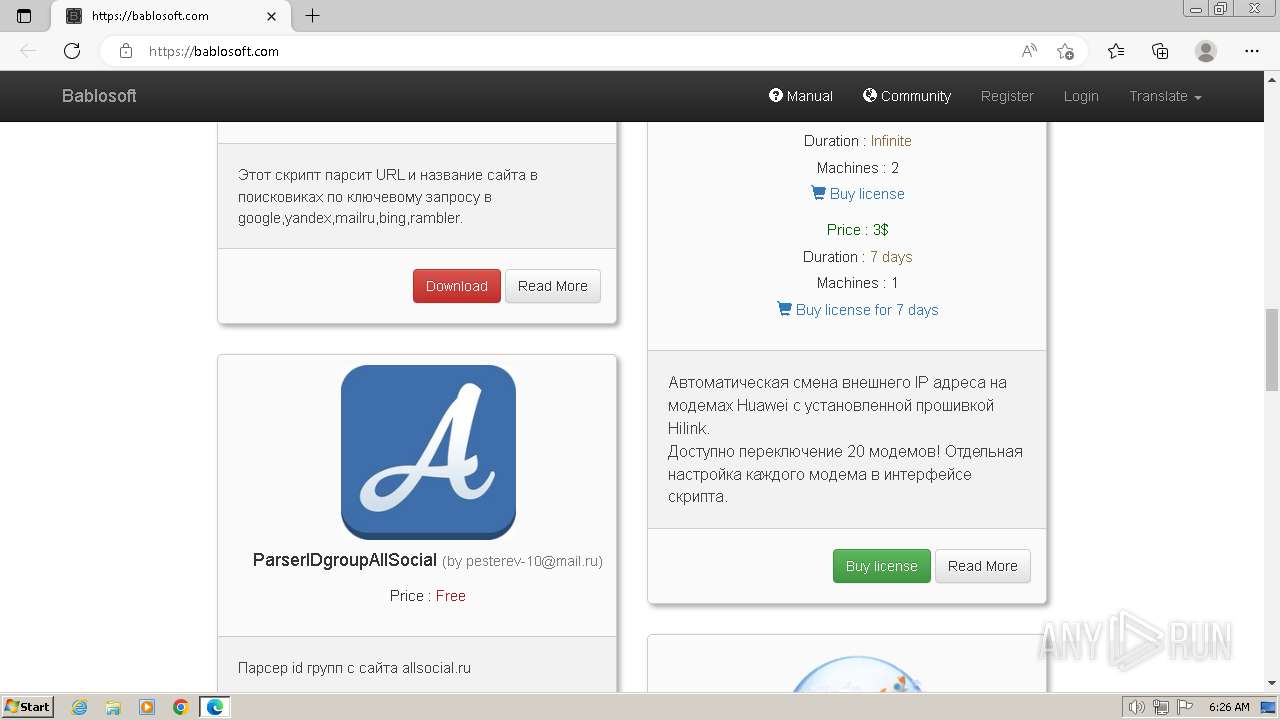Open browser Collections
The width and height of the screenshot is (1280, 720).
tap(1160, 51)
